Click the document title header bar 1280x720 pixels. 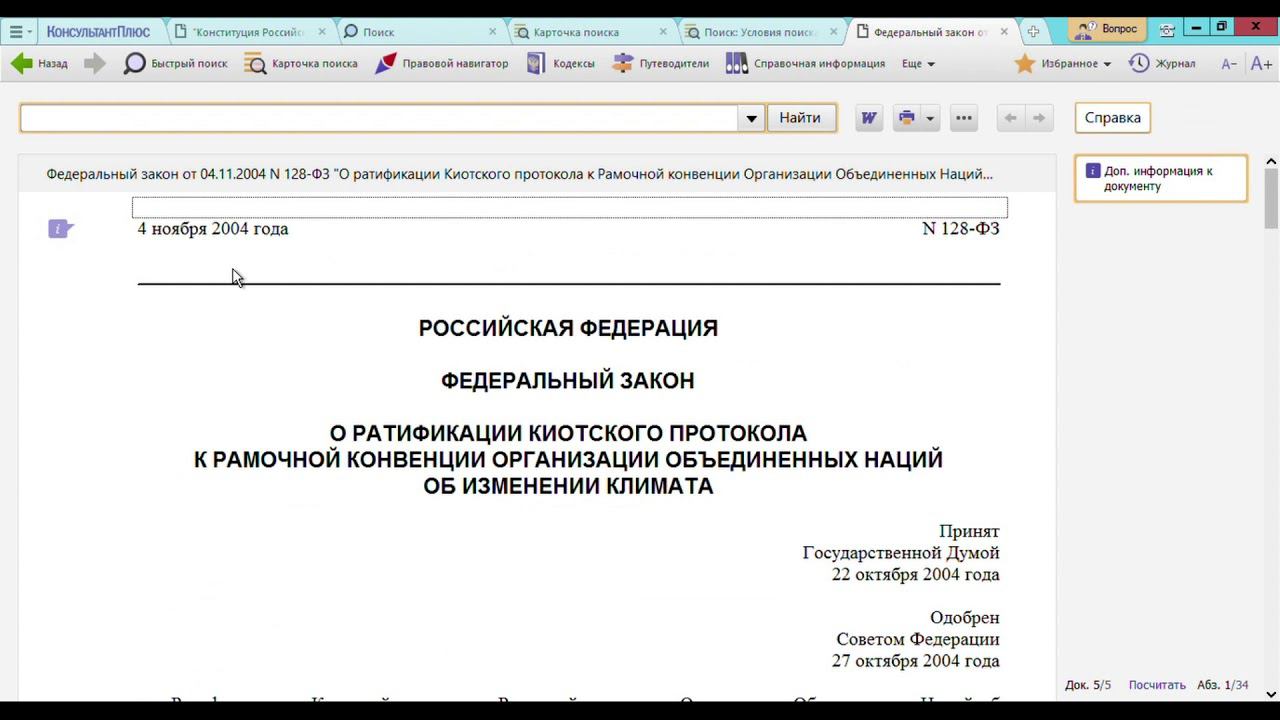pyautogui.click(x=537, y=174)
